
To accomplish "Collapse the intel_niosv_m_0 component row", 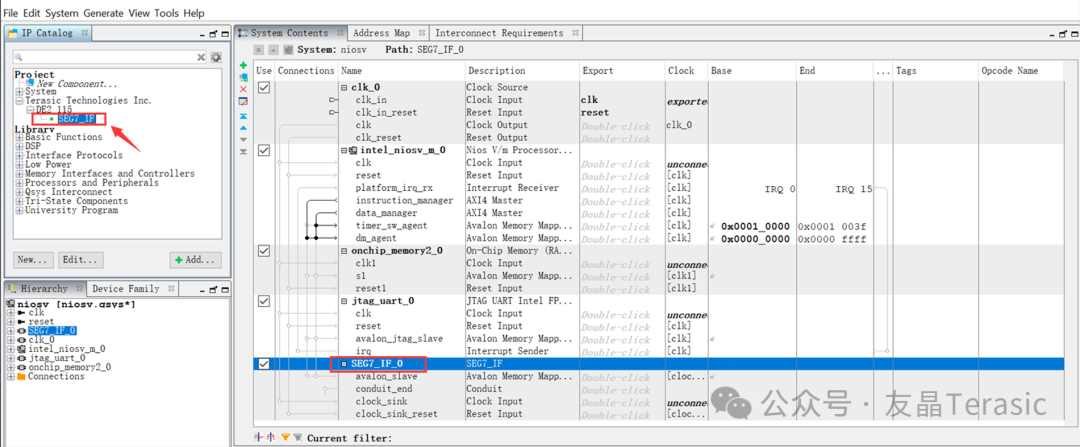I will click(344, 150).
